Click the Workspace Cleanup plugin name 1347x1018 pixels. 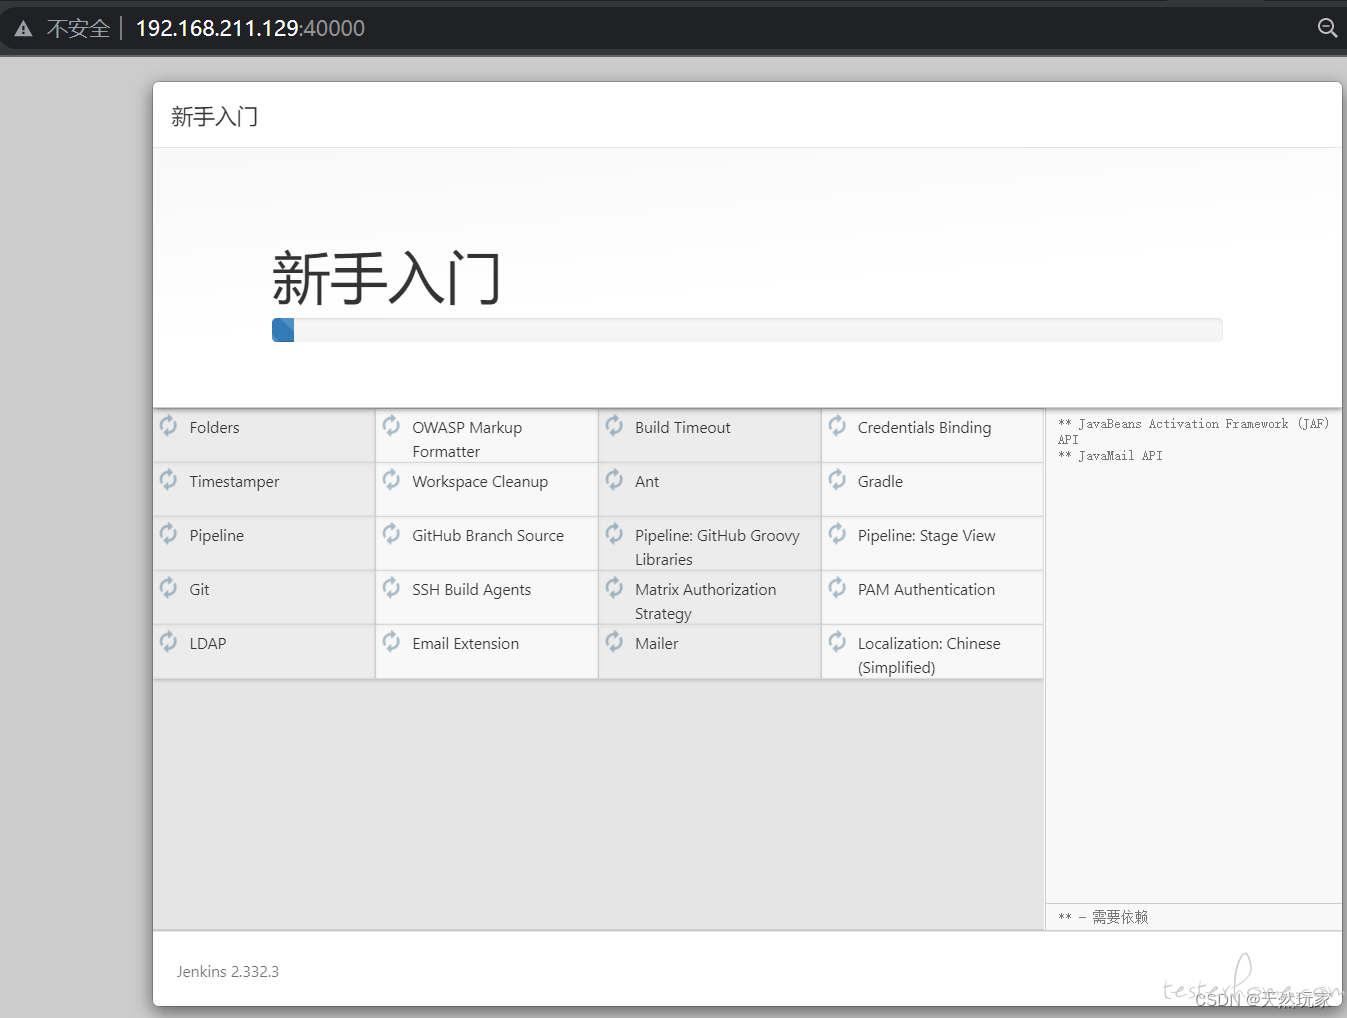480,482
